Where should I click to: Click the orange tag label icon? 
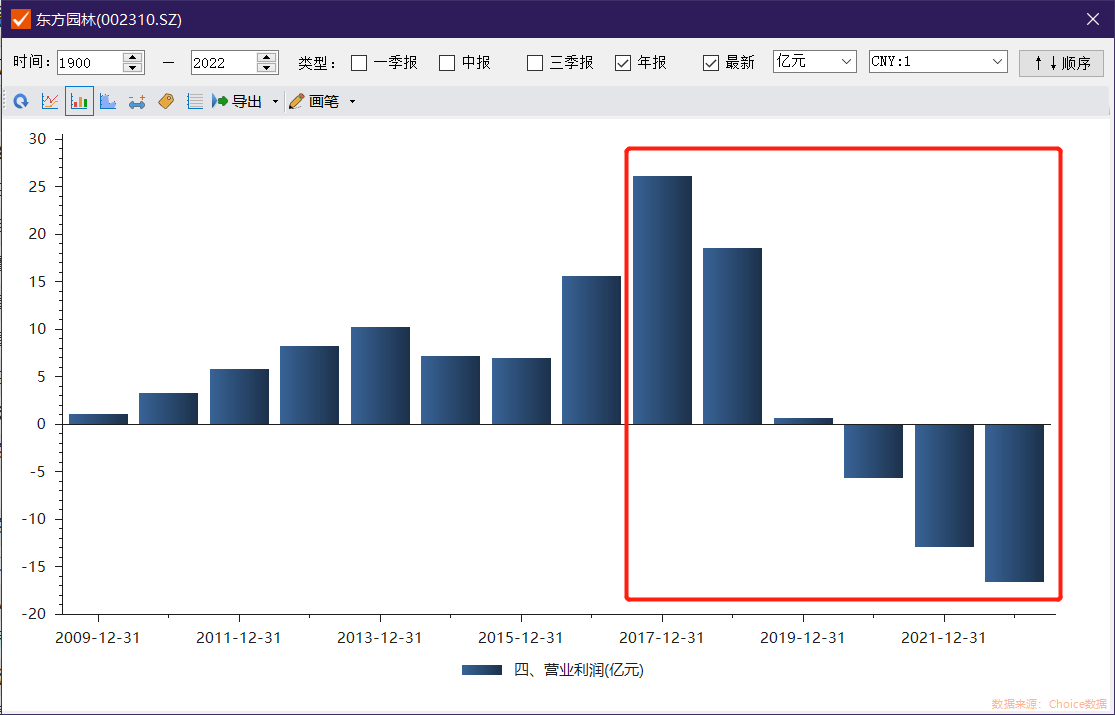pyautogui.click(x=166, y=102)
